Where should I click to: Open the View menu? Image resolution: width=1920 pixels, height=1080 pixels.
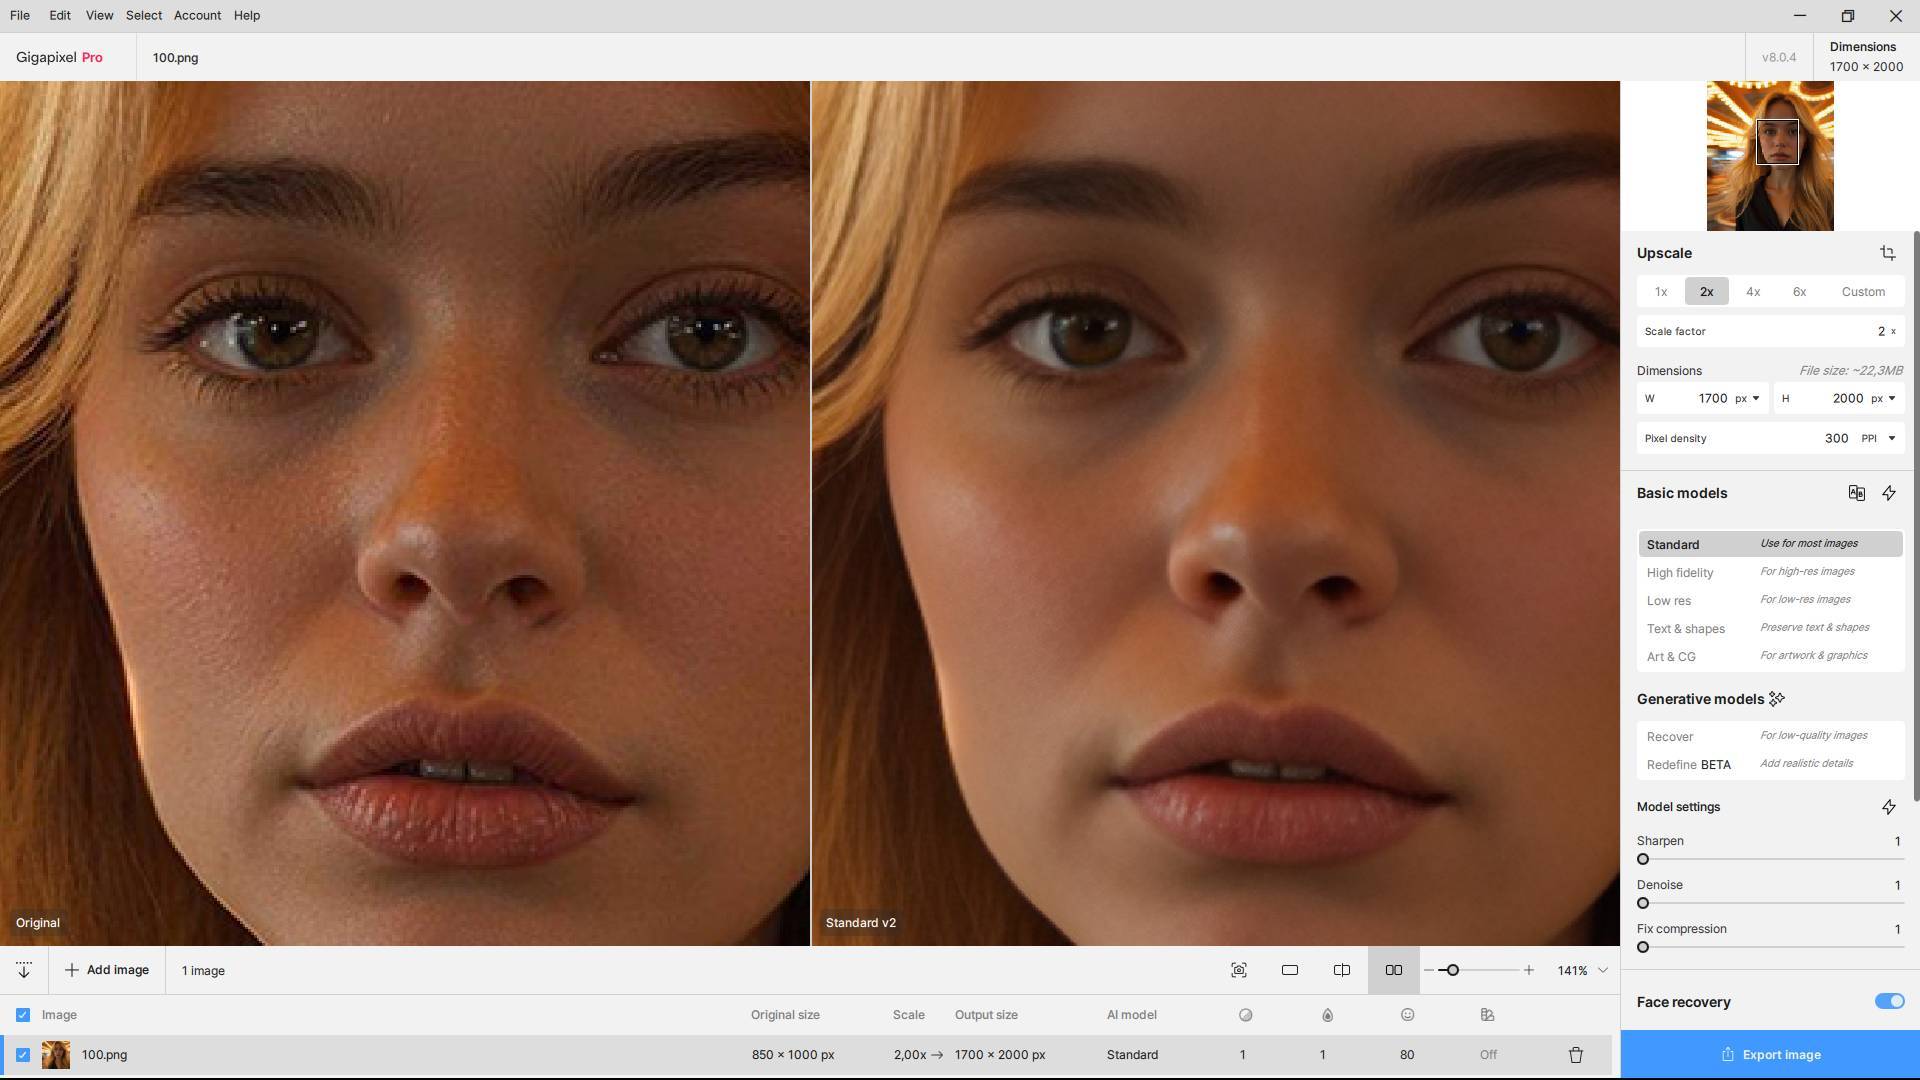(x=99, y=15)
